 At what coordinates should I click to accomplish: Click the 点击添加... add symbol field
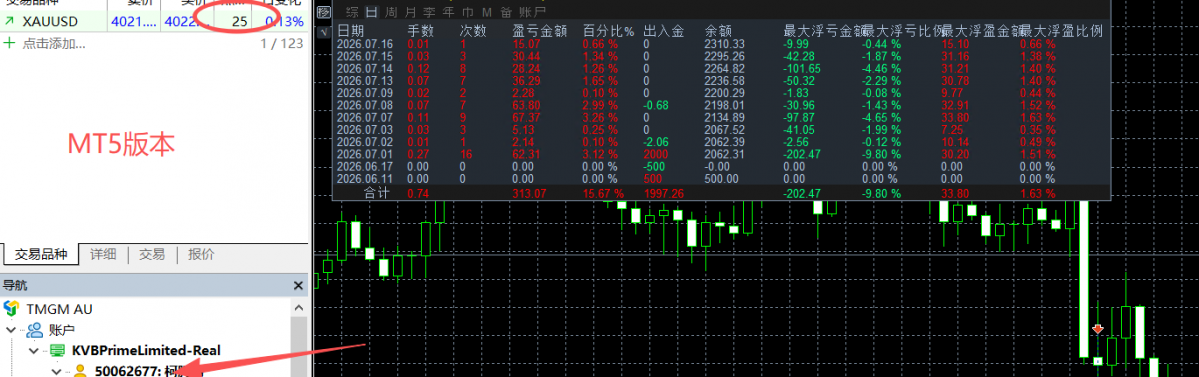pyautogui.click(x=54, y=43)
